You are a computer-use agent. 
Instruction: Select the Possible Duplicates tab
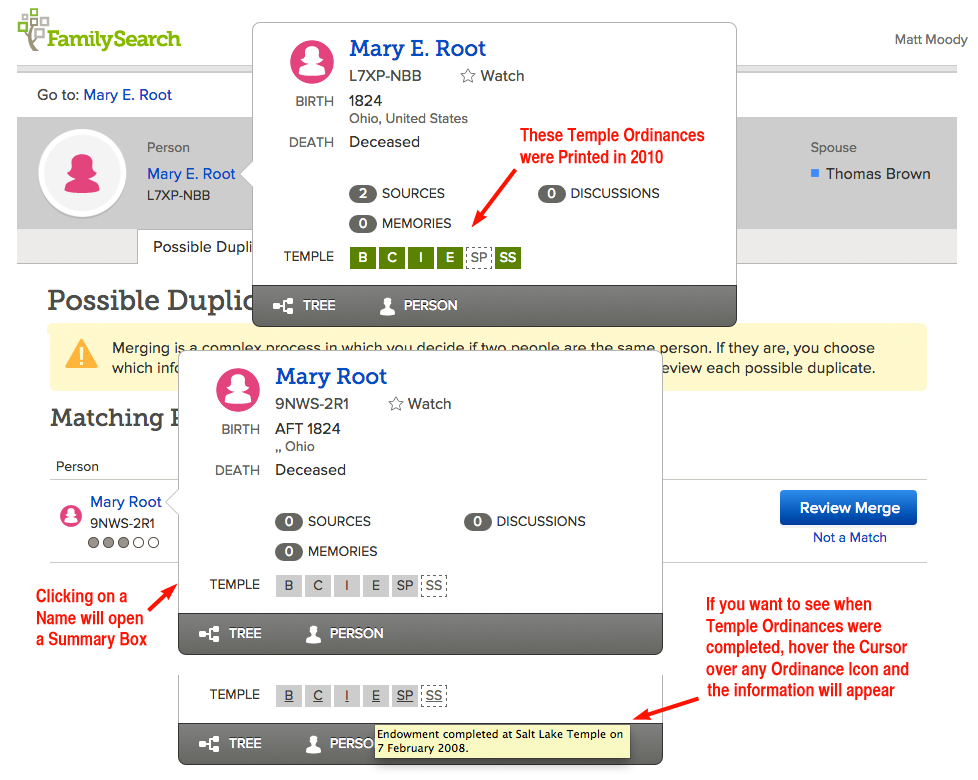tap(195, 247)
